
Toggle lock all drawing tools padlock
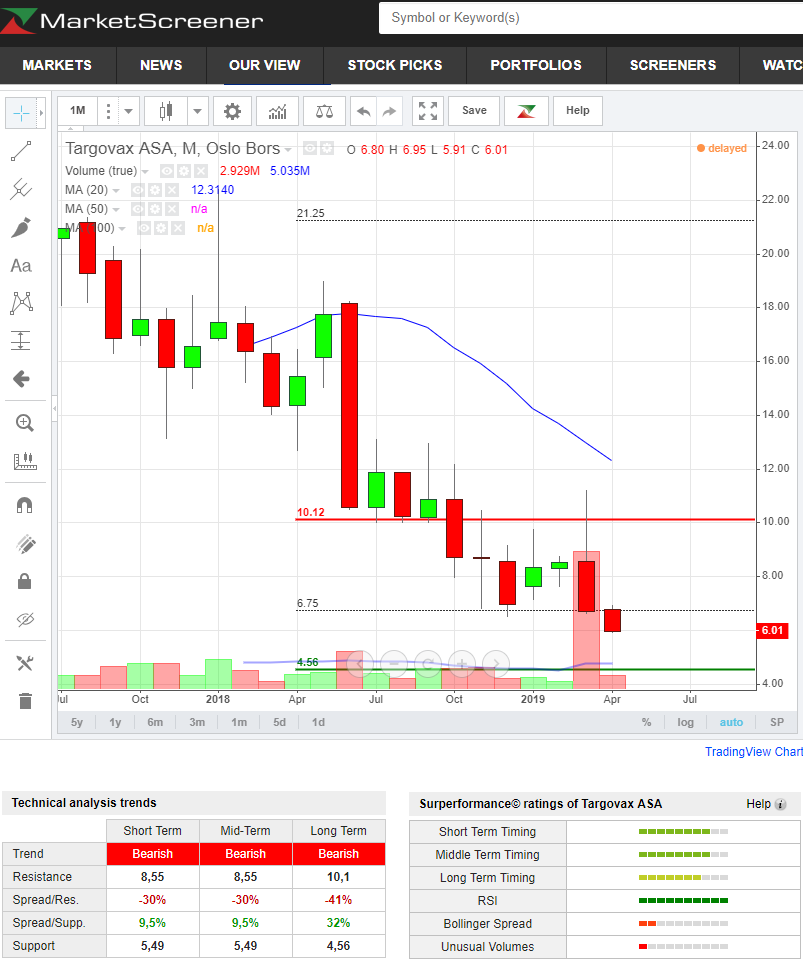click(25, 581)
